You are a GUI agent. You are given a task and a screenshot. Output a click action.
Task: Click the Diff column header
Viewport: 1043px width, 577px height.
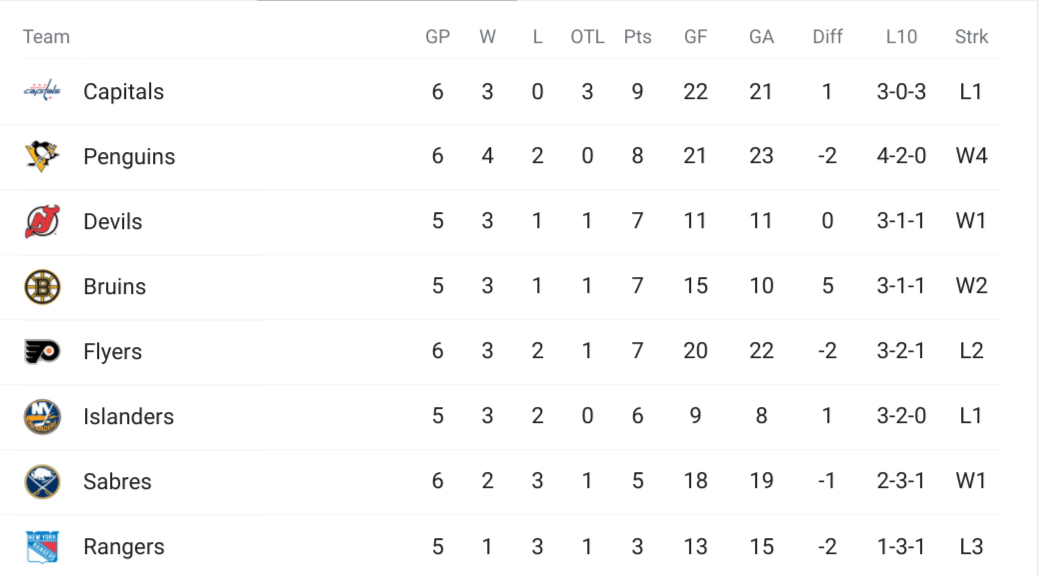pyautogui.click(x=827, y=37)
